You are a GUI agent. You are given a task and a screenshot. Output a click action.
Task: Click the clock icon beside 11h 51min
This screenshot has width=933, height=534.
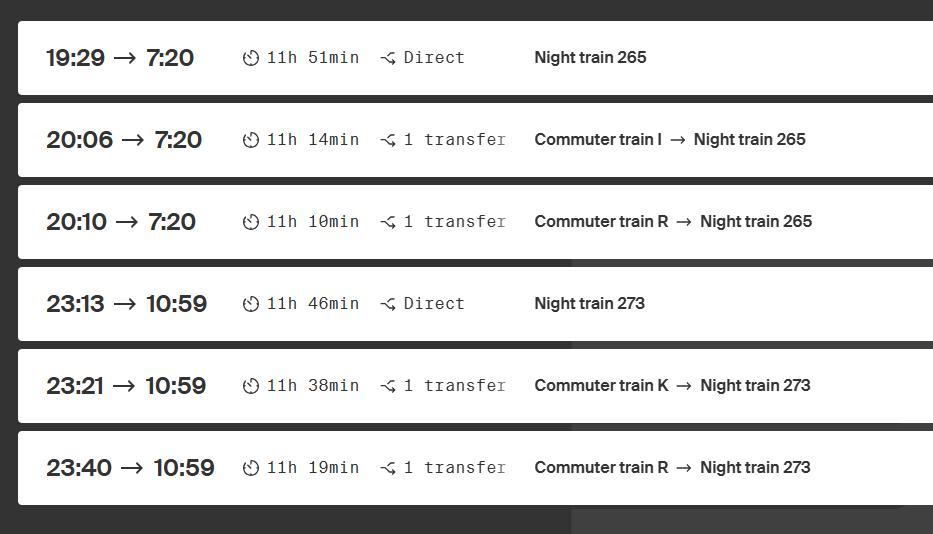pos(251,58)
